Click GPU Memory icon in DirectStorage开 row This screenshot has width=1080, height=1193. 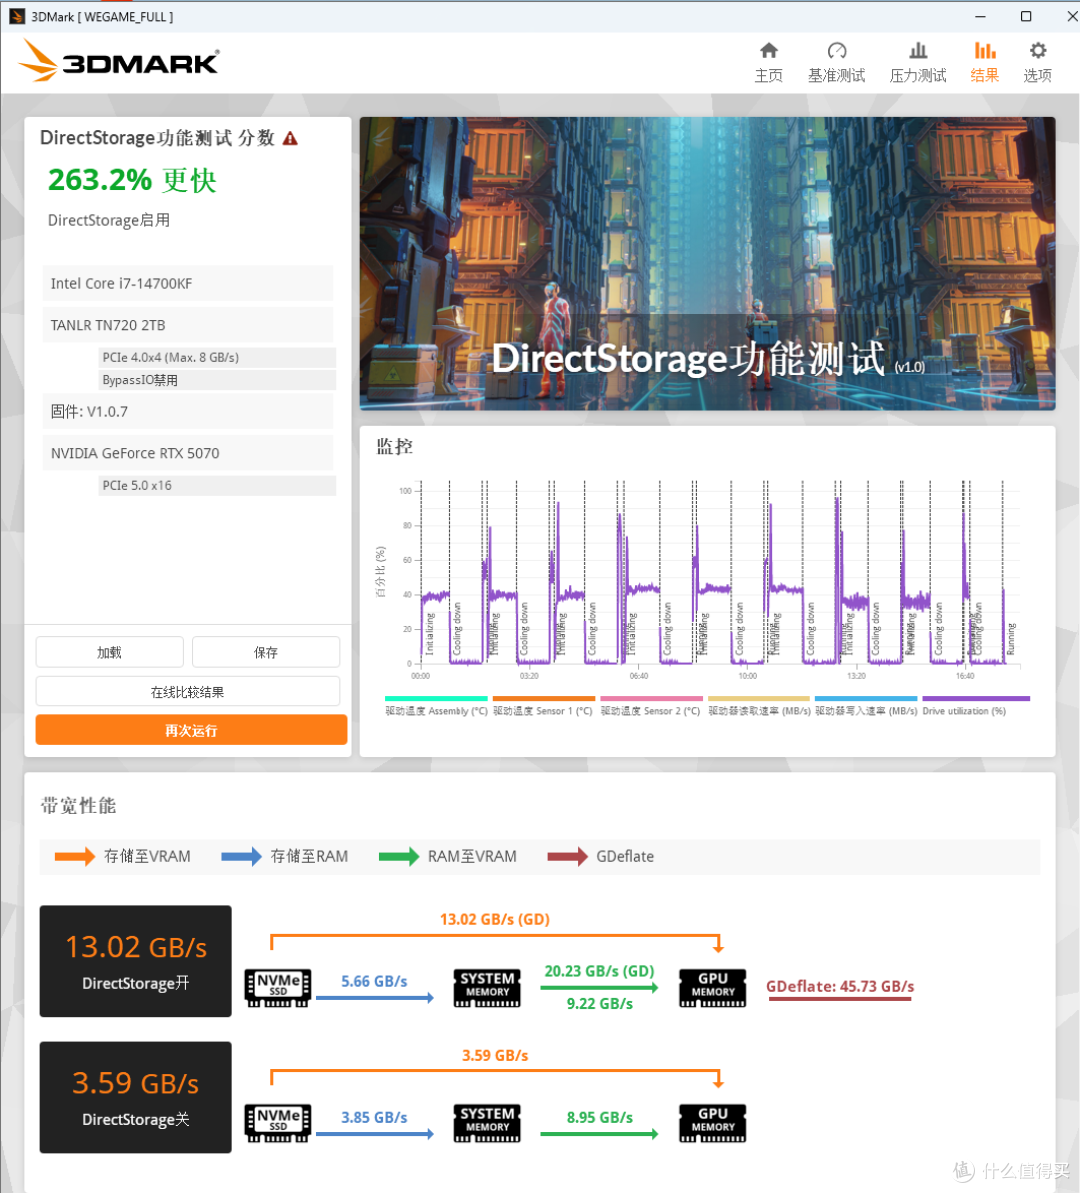pyautogui.click(x=712, y=988)
